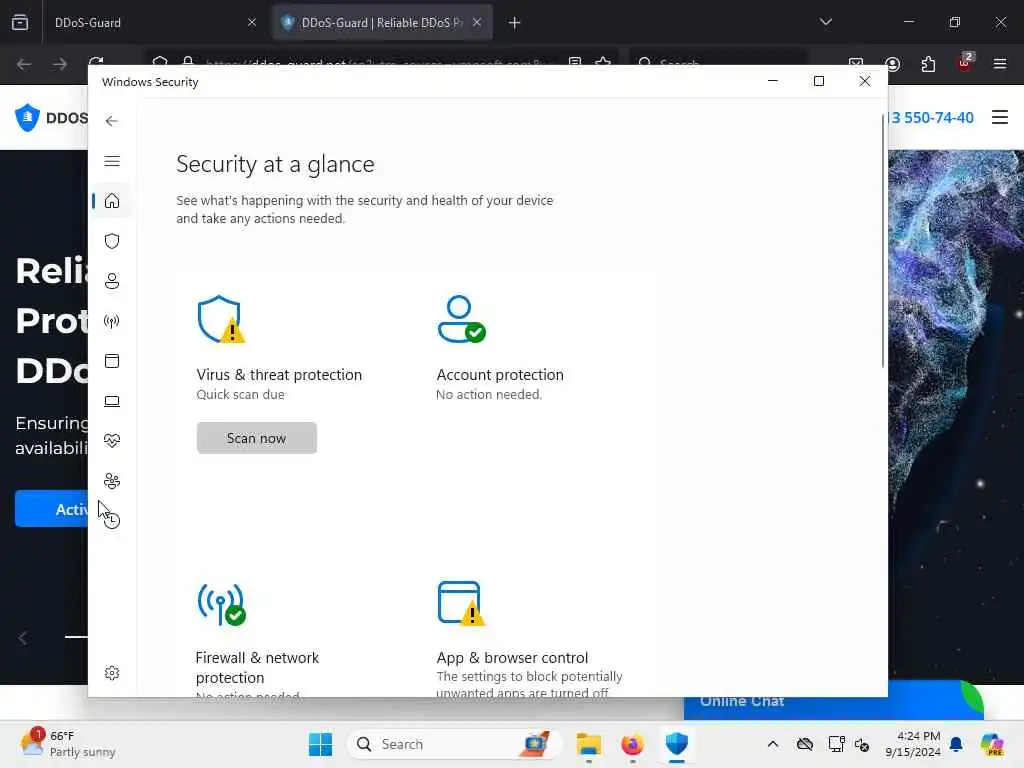Click the DDoS-Guard logo on the webpage
This screenshot has height=768, width=1024.
[51, 118]
